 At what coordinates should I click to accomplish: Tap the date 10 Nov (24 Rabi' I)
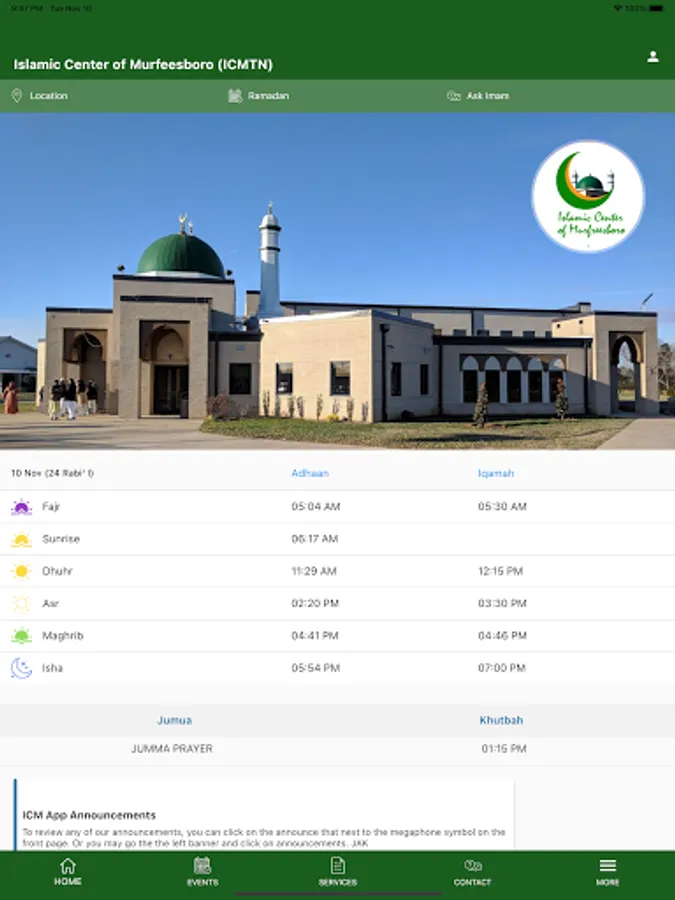[x=52, y=473]
